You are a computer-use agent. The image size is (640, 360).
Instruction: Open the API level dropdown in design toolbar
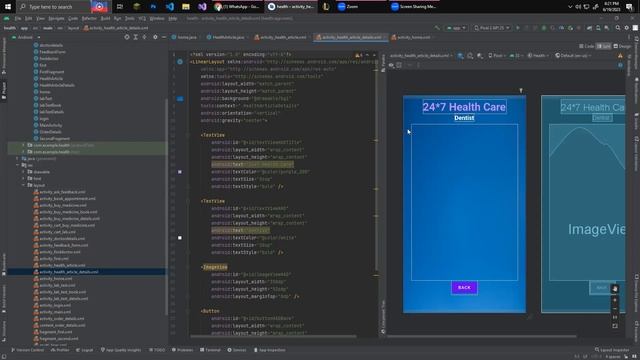coord(516,56)
